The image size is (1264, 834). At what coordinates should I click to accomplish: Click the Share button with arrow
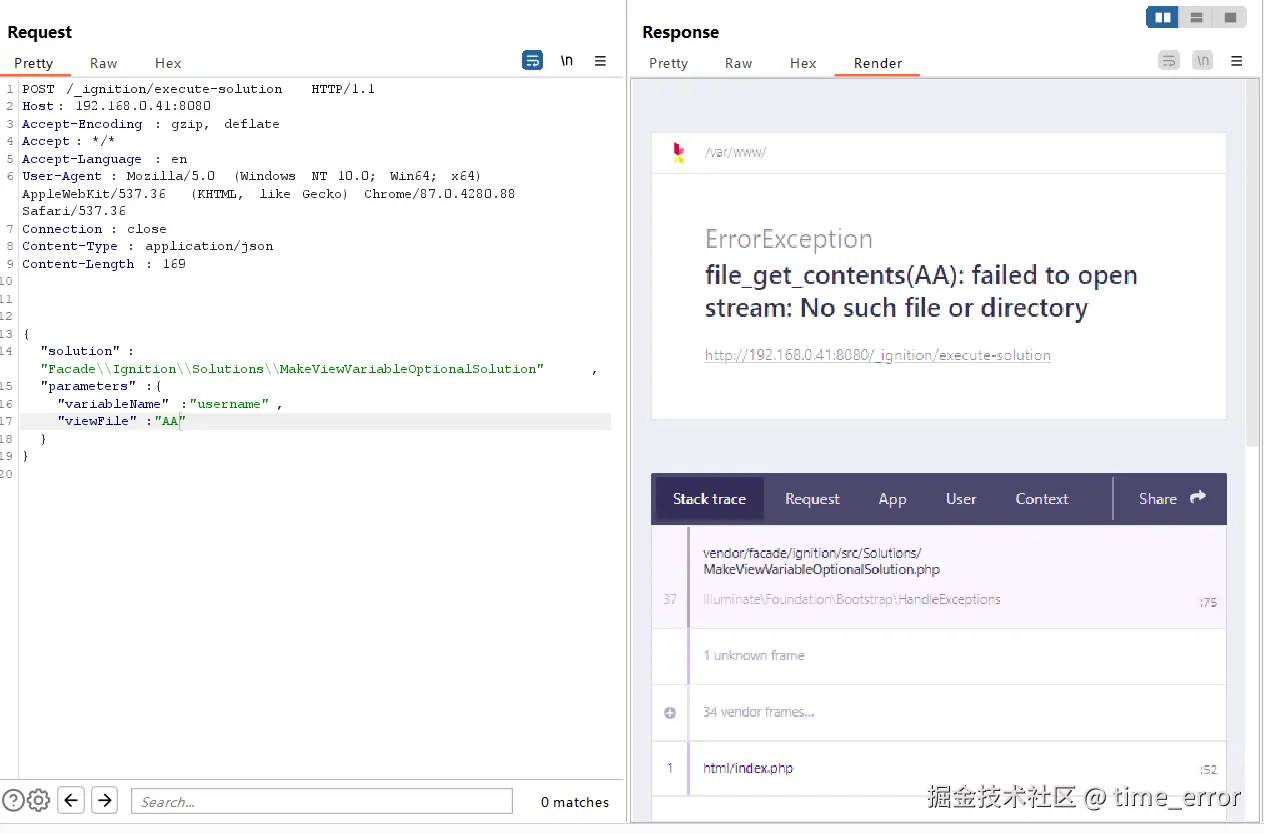(1172, 498)
